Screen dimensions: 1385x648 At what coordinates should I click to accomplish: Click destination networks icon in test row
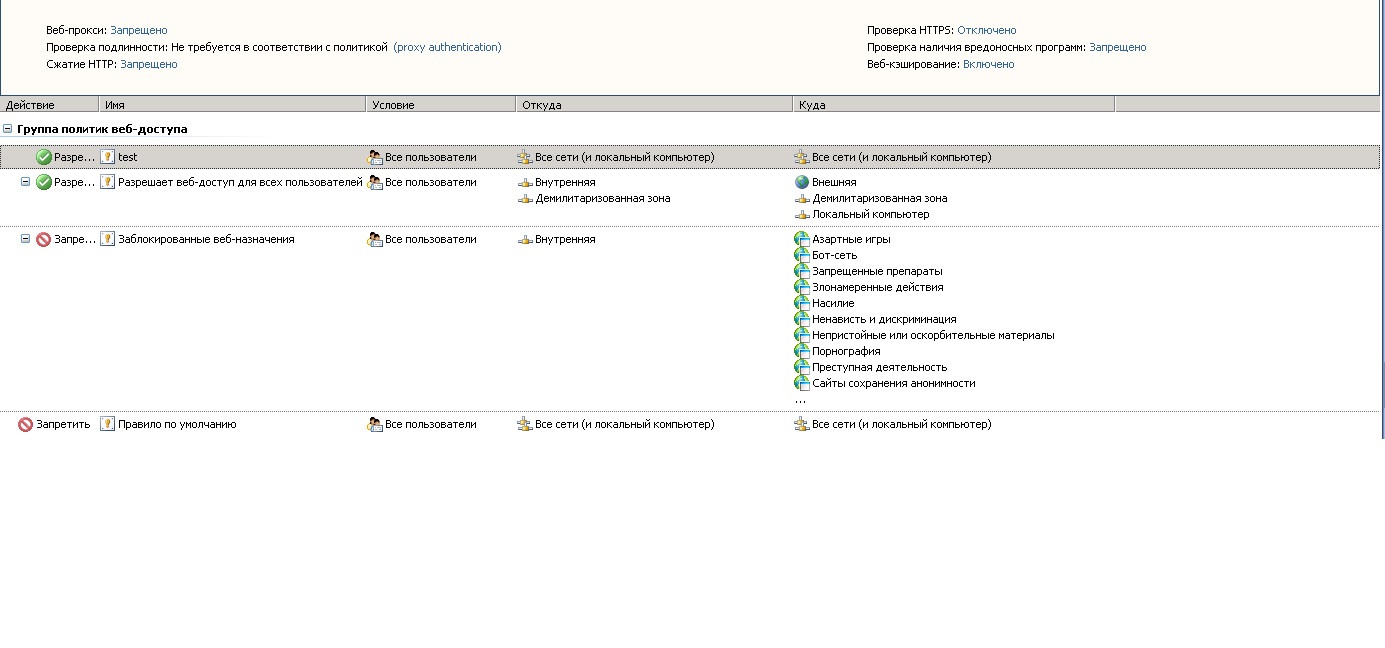point(802,157)
